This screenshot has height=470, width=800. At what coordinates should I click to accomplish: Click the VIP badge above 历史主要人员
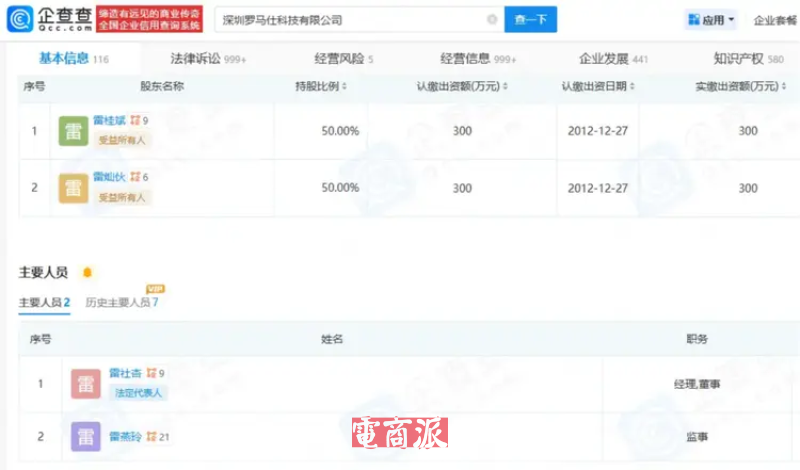tap(155, 289)
